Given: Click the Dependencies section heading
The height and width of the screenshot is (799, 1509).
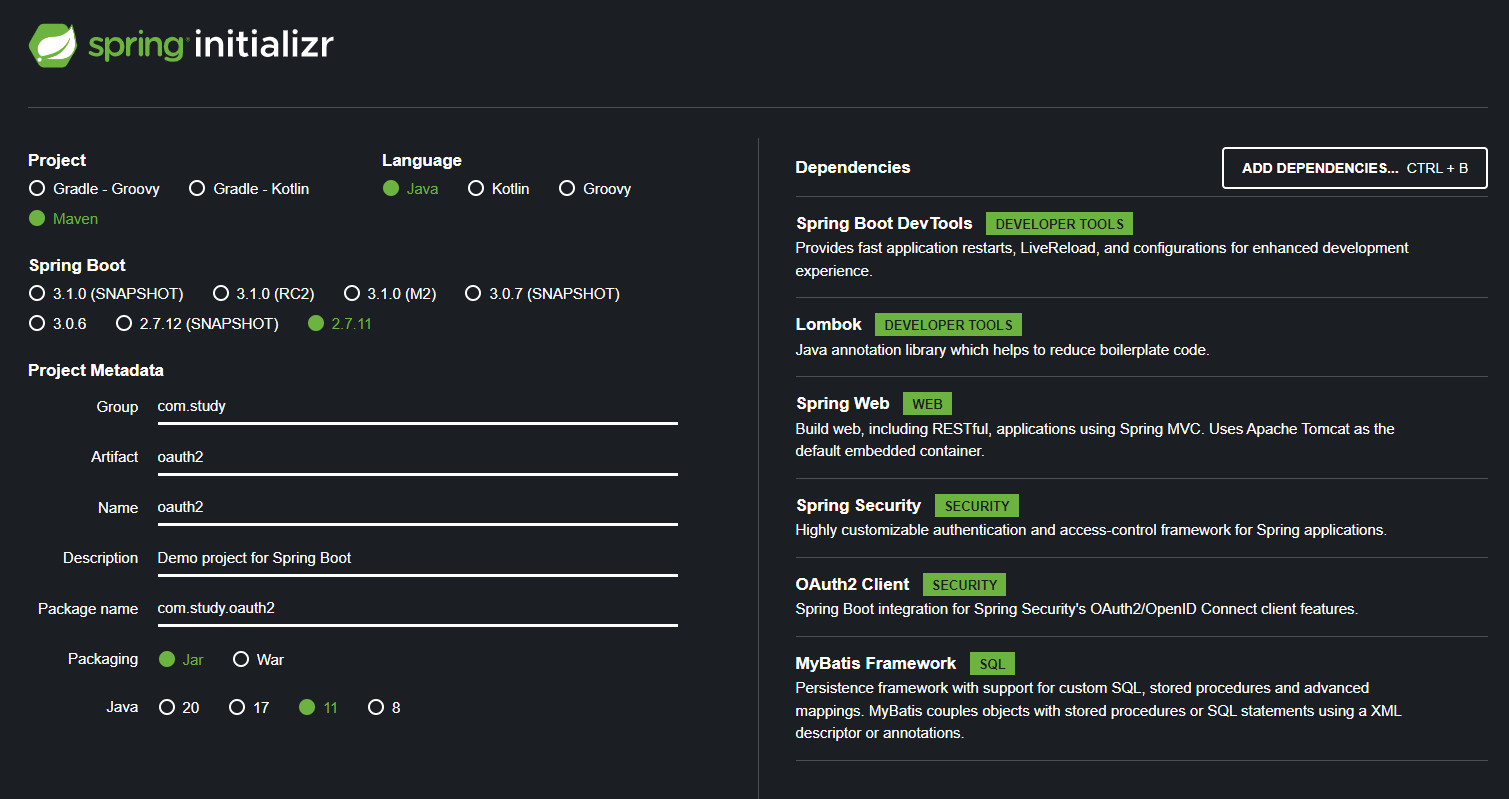Looking at the screenshot, I should pos(853,167).
